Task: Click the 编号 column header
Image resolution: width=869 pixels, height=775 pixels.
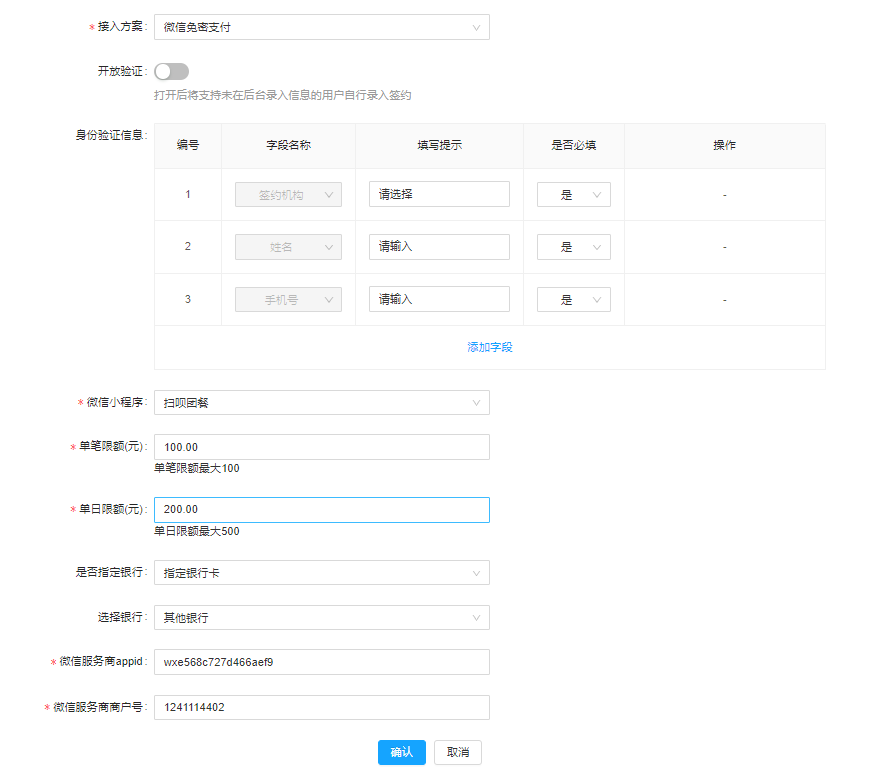Action: coord(188,145)
